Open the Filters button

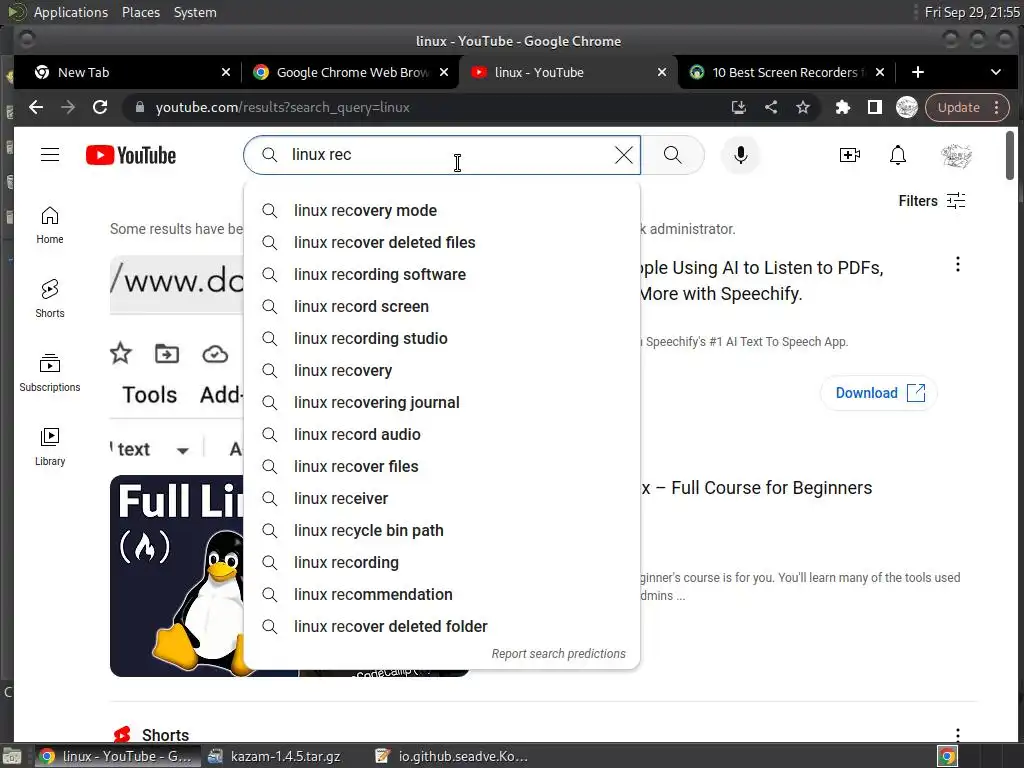click(932, 200)
